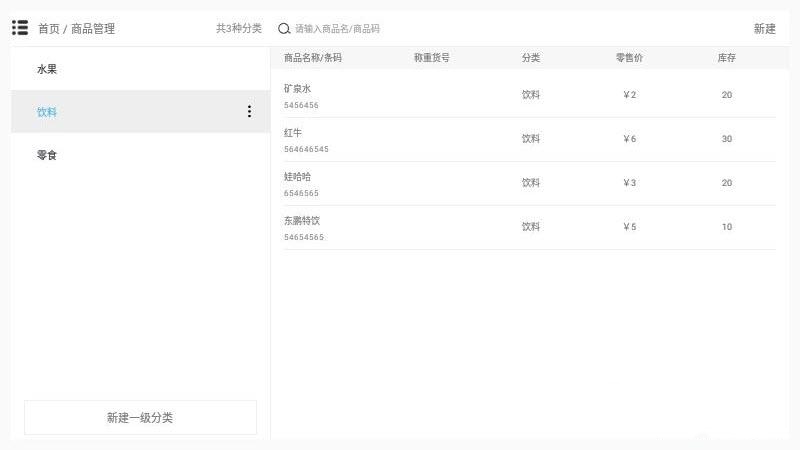The height and width of the screenshot is (450, 800).
Task: Click the 库存 column header
Action: (x=726, y=58)
